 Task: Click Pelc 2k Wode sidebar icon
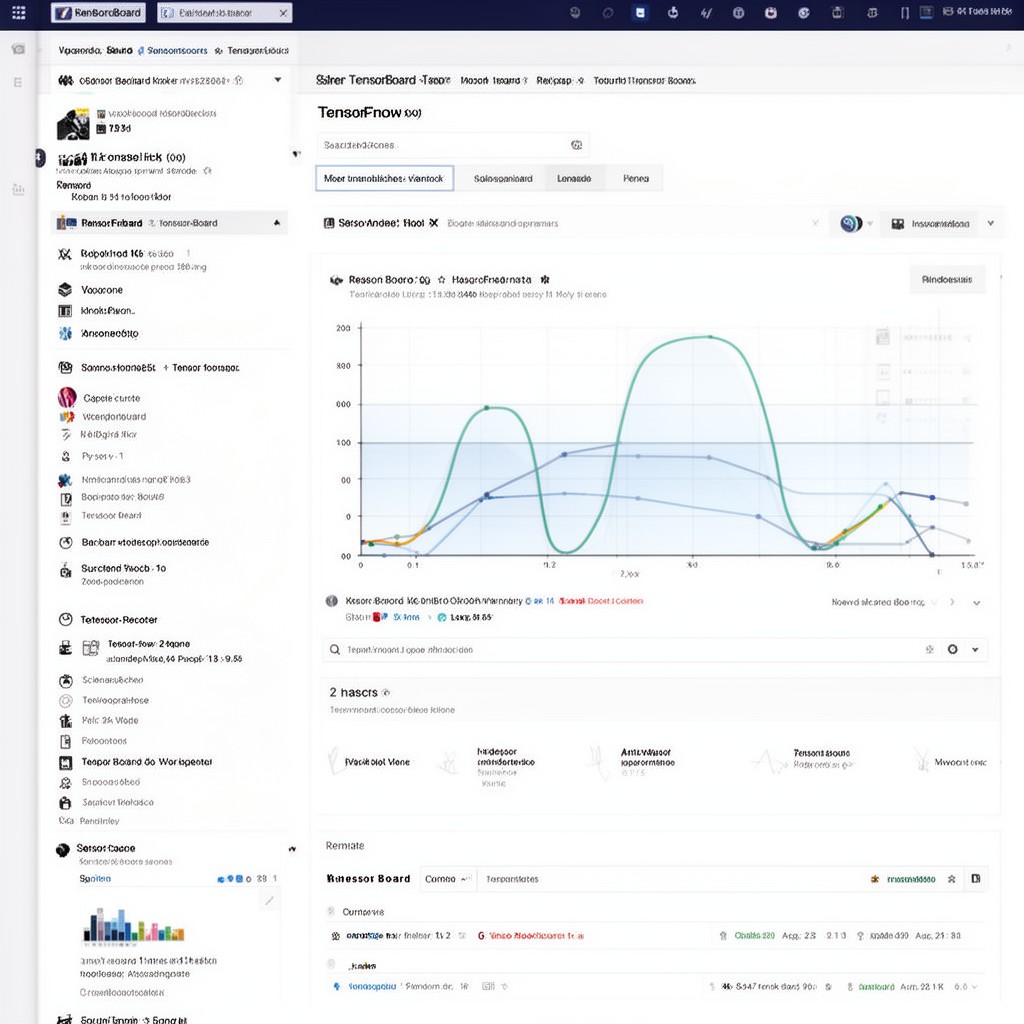(x=65, y=720)
